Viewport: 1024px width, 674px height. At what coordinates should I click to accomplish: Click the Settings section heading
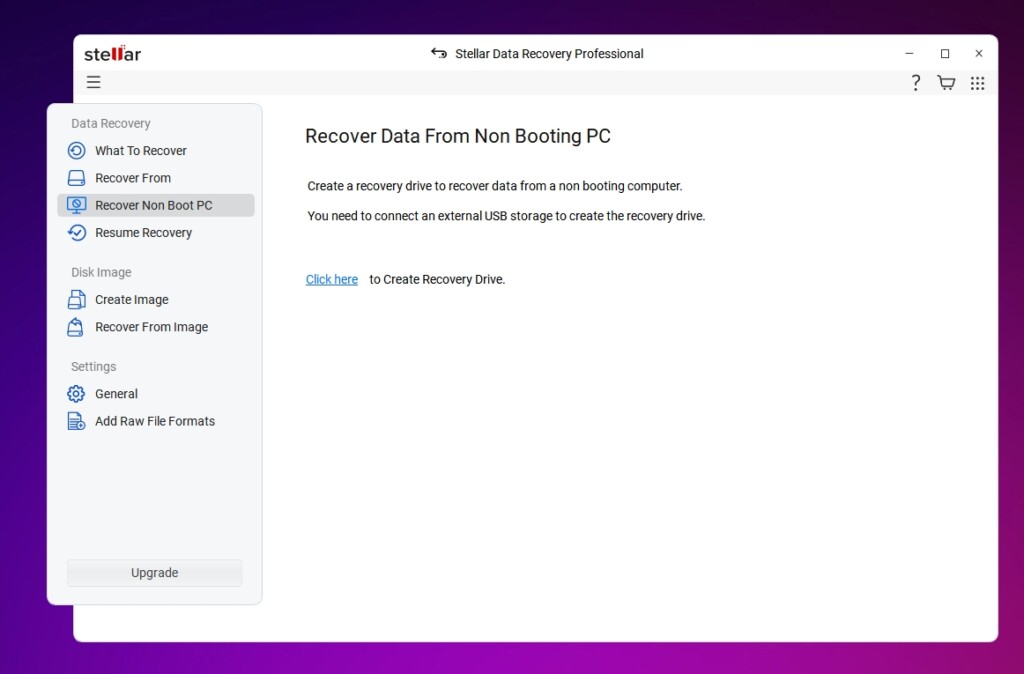click(x=93, y=366)
